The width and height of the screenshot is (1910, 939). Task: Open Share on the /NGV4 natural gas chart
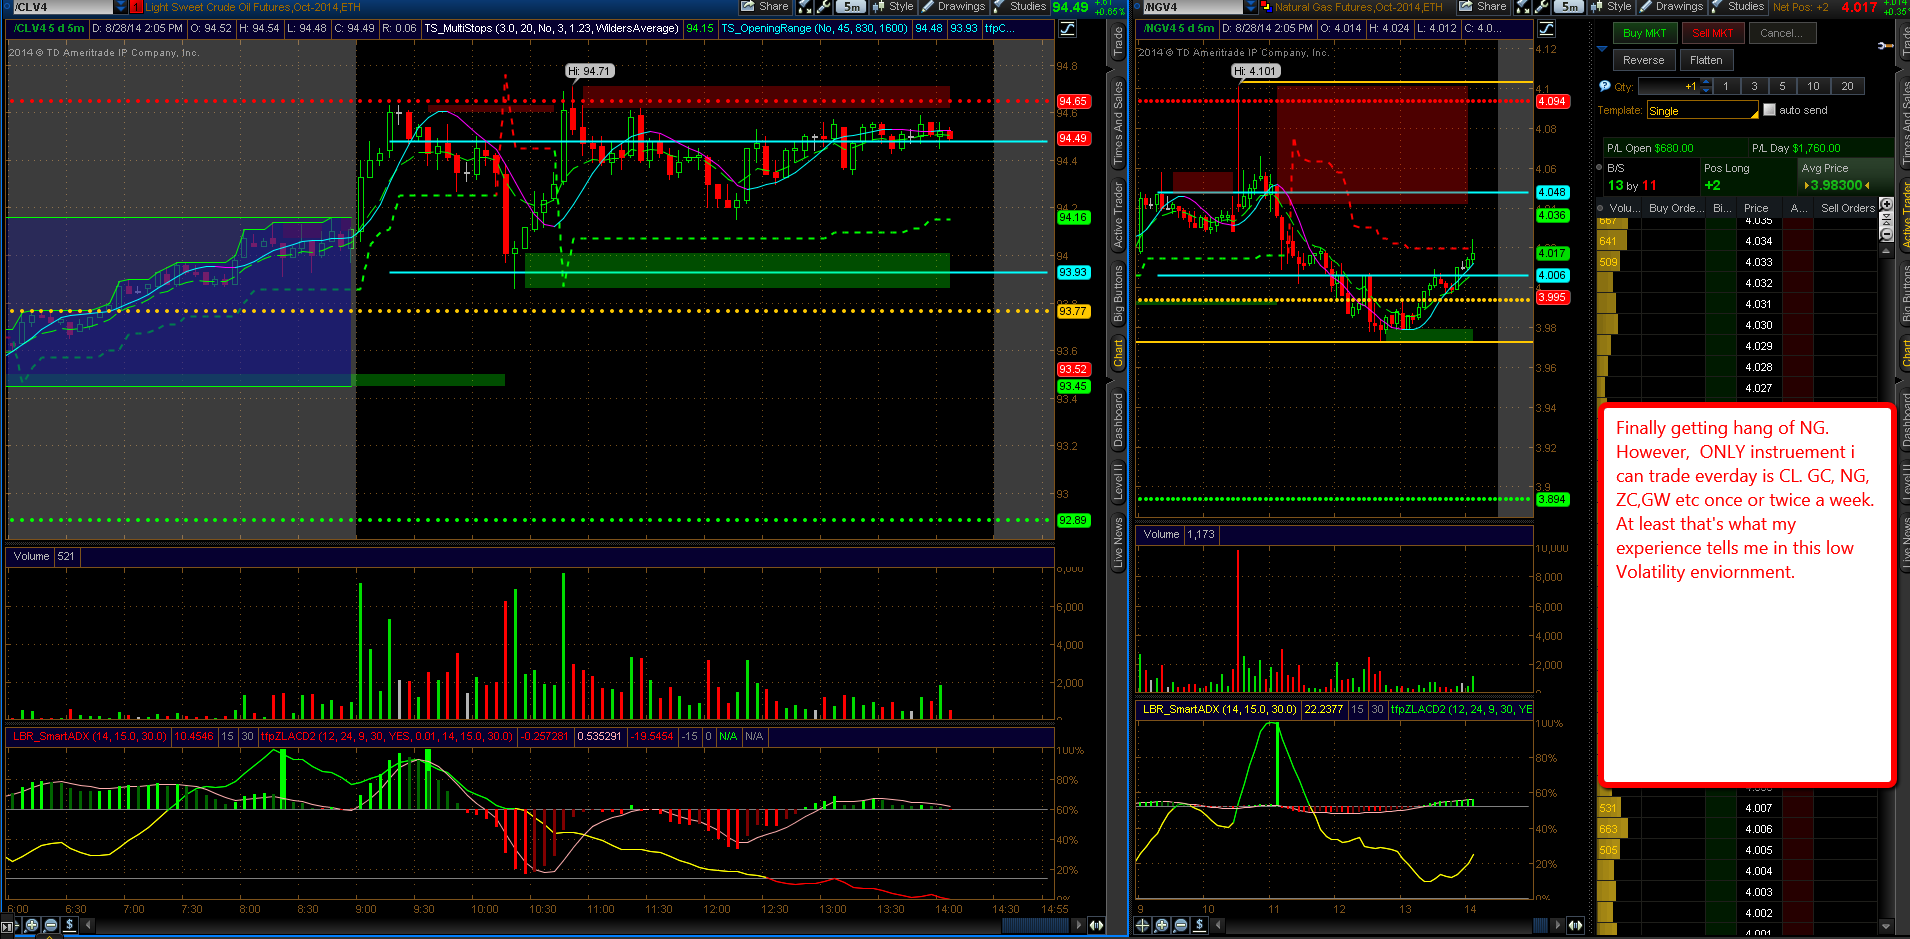1484,6
